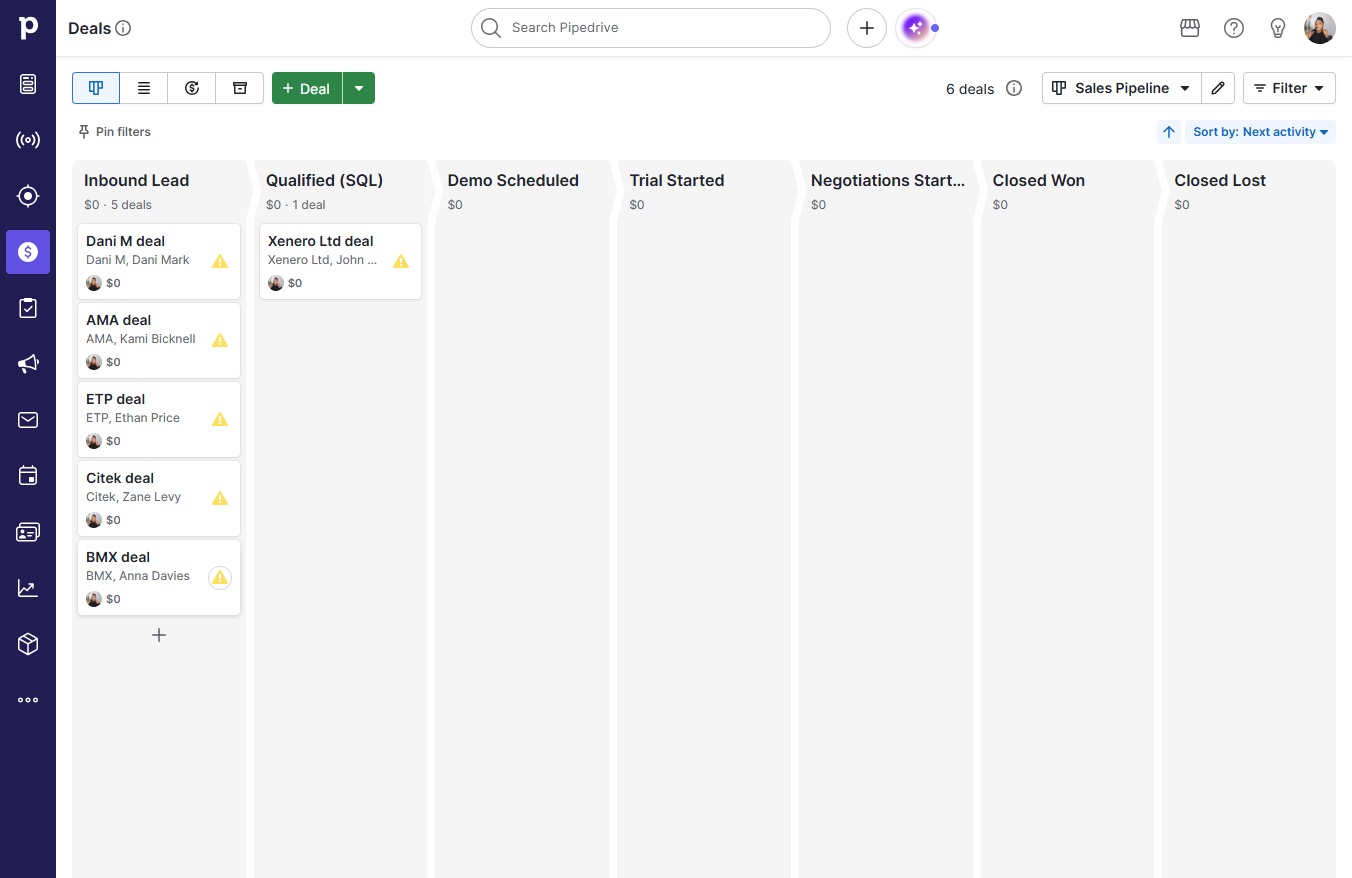
Task: Click the Search Pipedrive field
Action: pos(651,28)
